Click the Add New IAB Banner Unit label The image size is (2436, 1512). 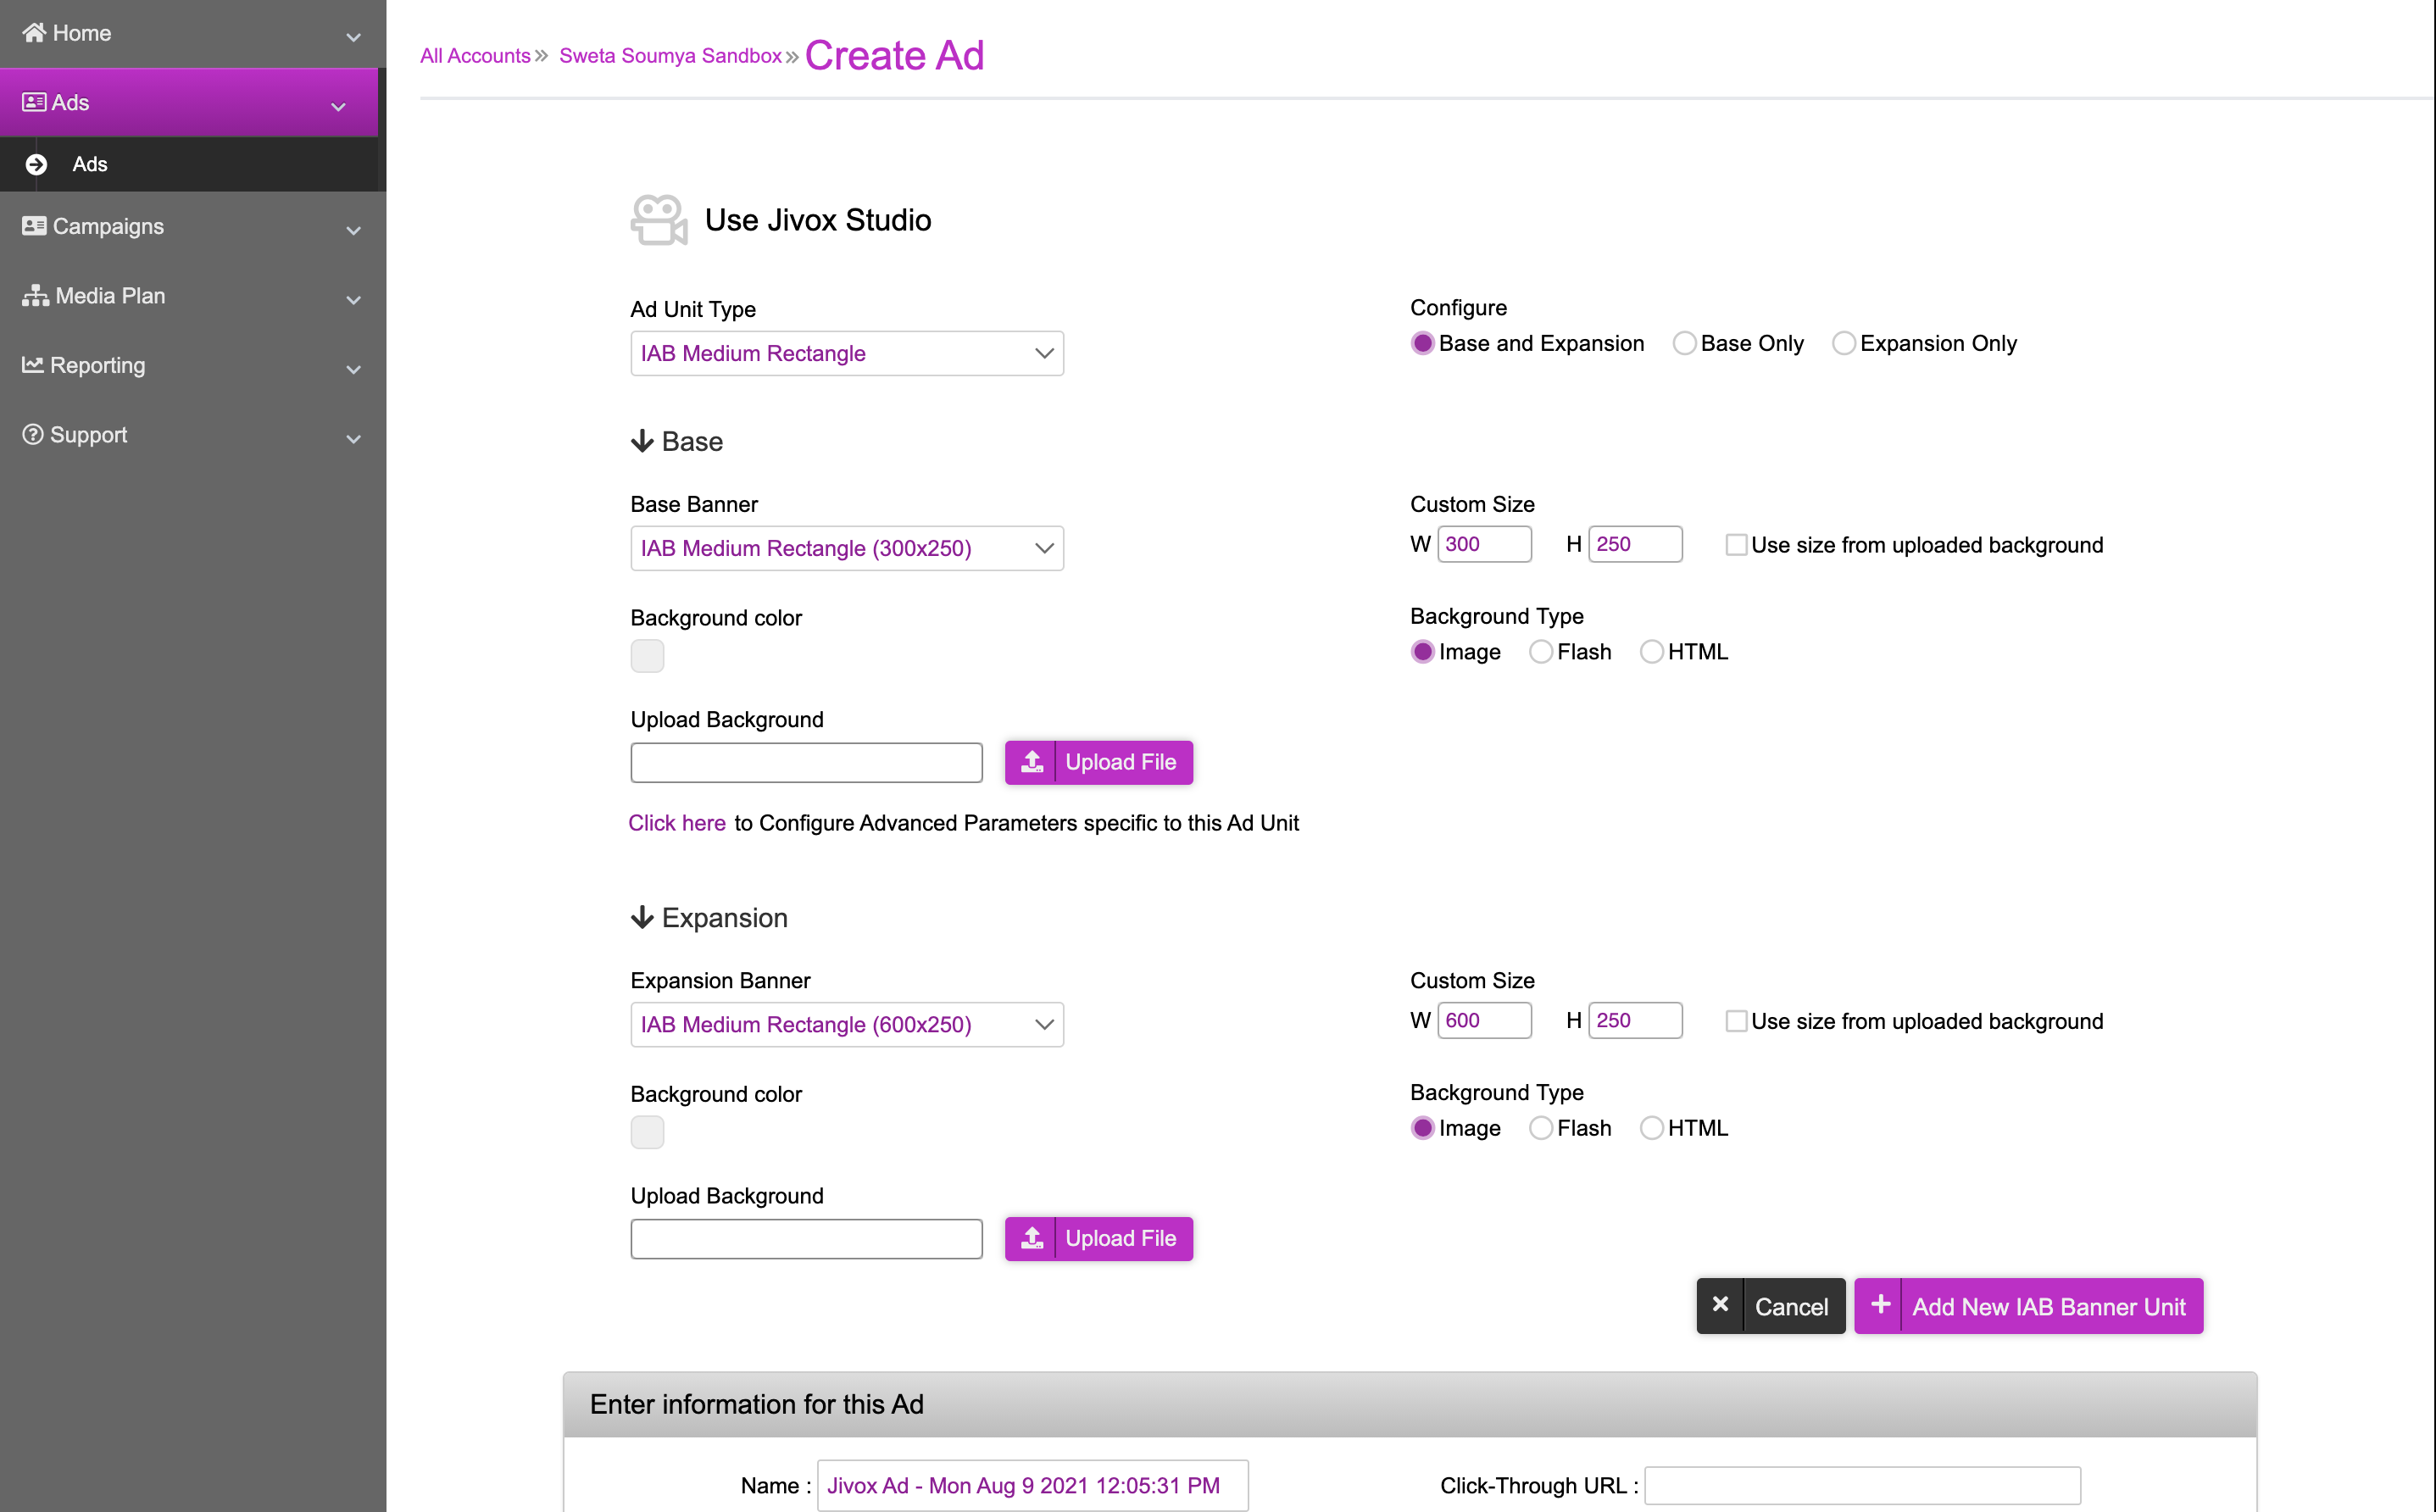click(x=2049, y=1307)
